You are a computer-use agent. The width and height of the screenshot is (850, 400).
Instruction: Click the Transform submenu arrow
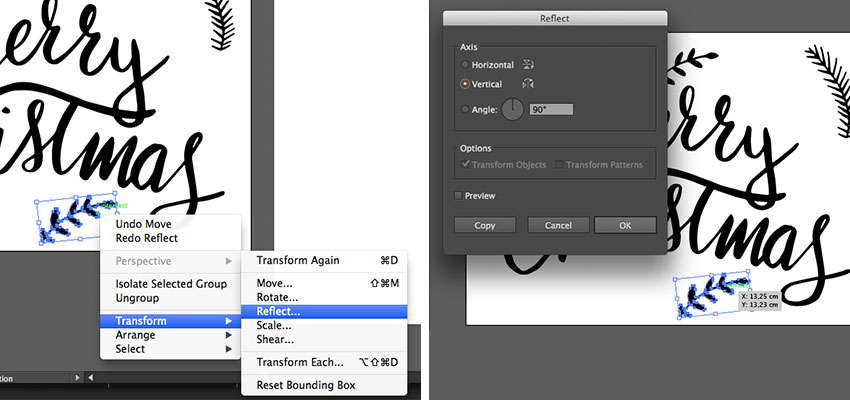tap(229, 321)
